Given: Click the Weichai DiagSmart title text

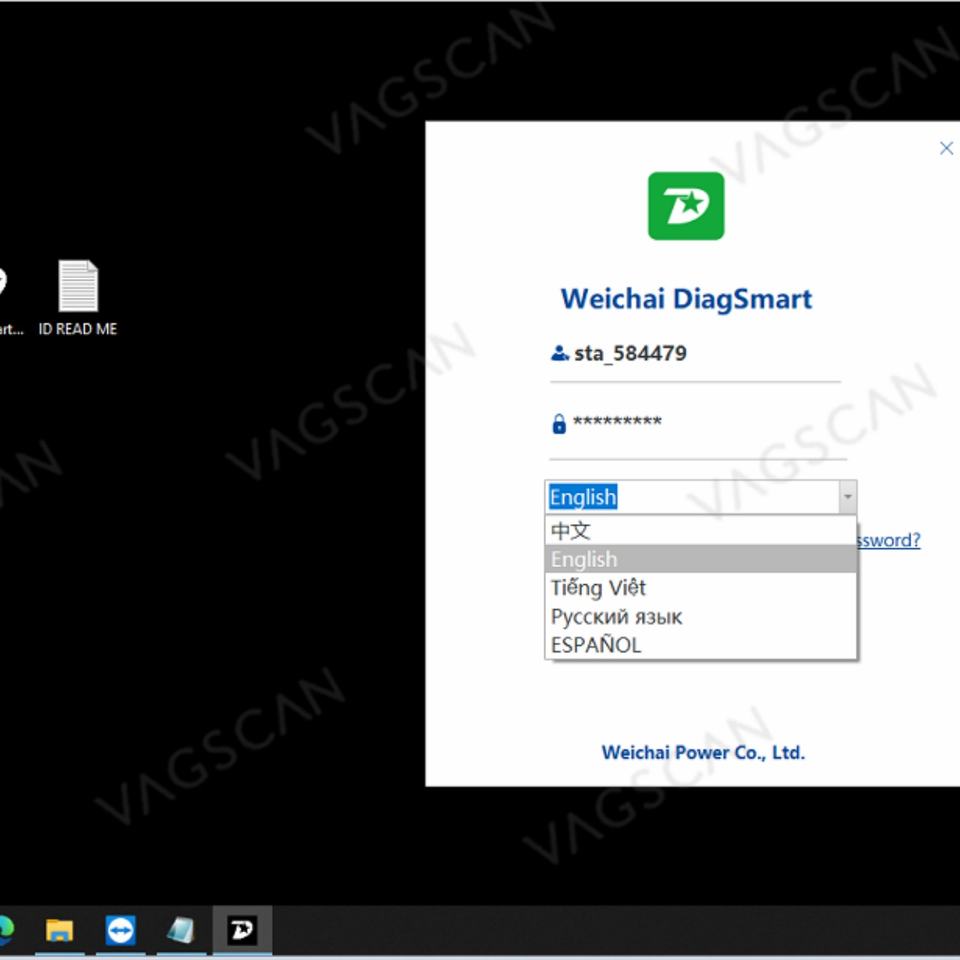Looking at the screenshot, I should pos(686,299).
